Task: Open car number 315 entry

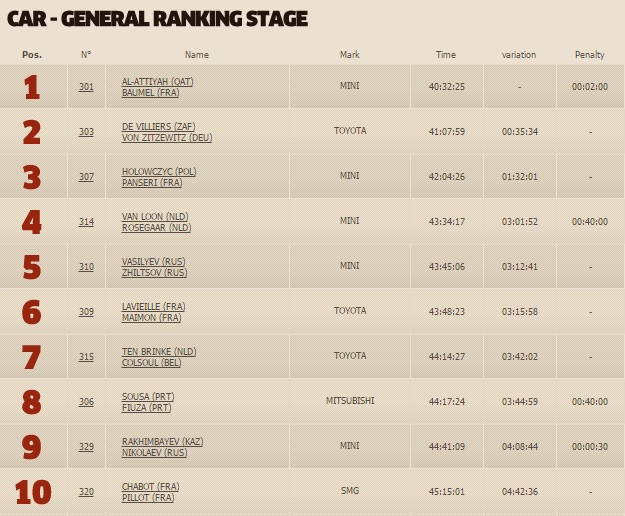Action: [86, 356]
